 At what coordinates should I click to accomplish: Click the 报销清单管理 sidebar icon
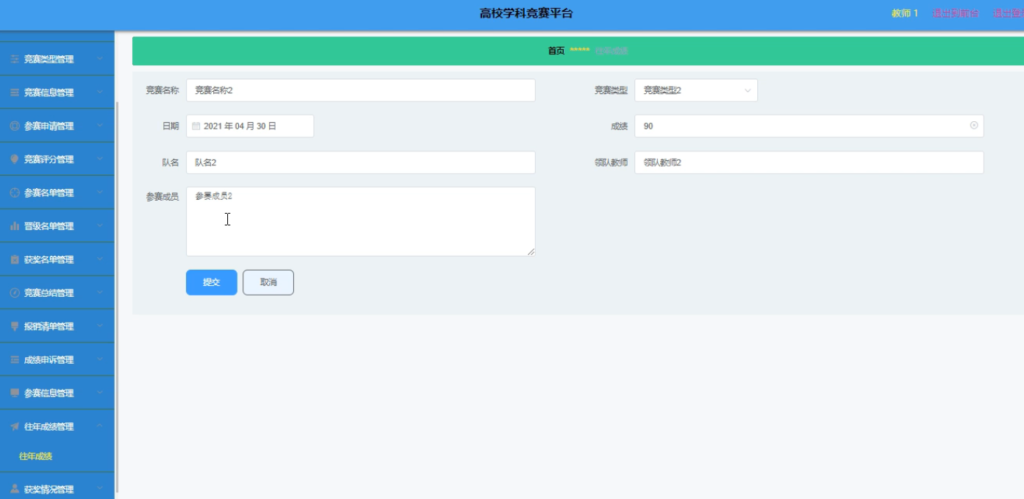tap(14, 326)
